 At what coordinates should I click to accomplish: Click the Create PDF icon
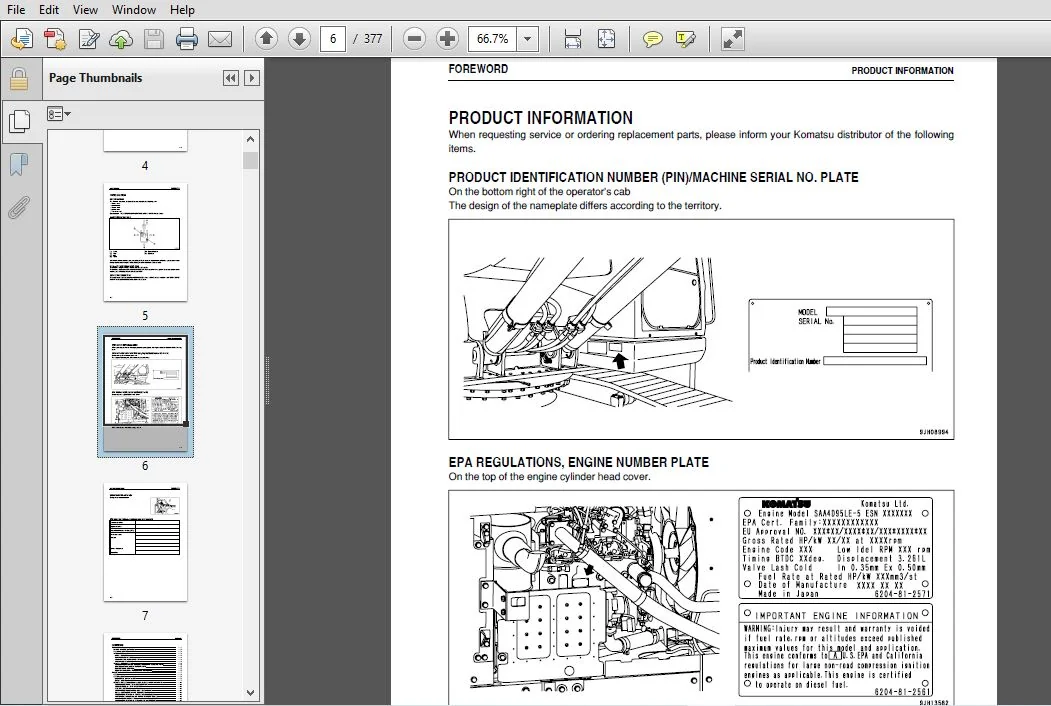pyautogui.click(x=21, y=39)
